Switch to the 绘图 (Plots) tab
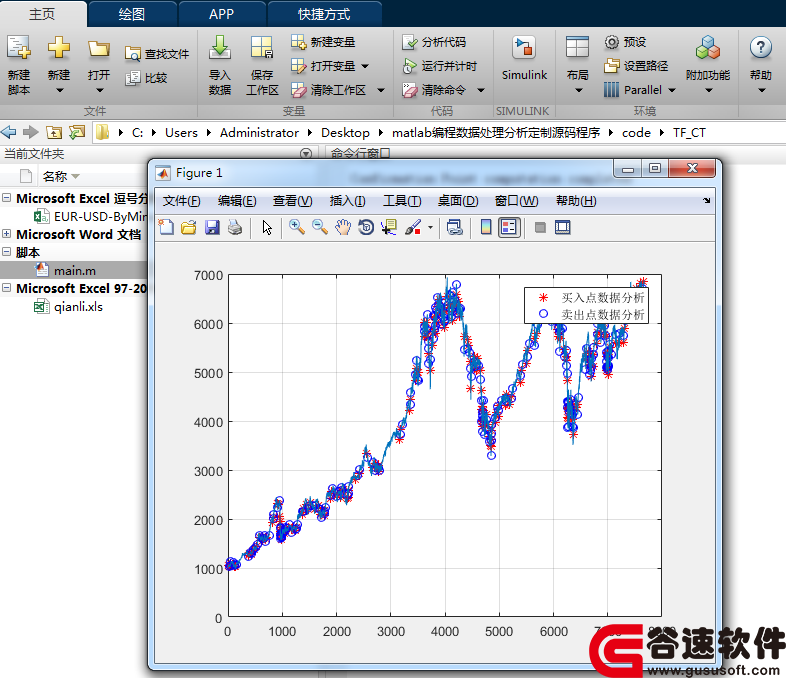Viewport: 786px width, 678px height. tap(132, 14)
